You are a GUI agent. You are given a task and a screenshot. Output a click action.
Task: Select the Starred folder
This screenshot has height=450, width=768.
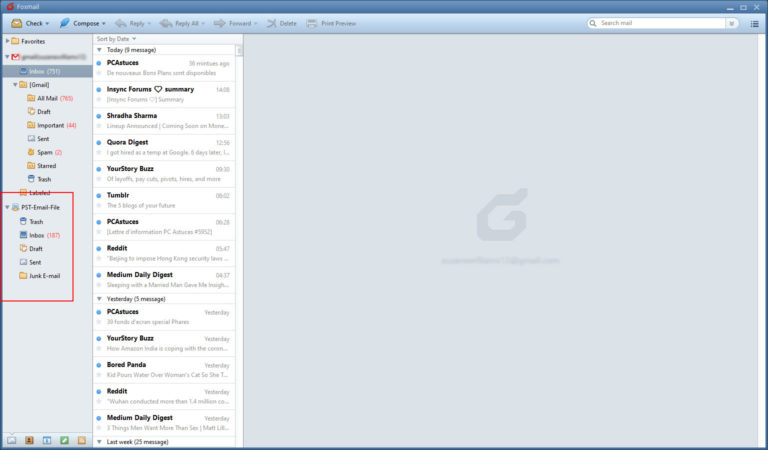point(42,166)
